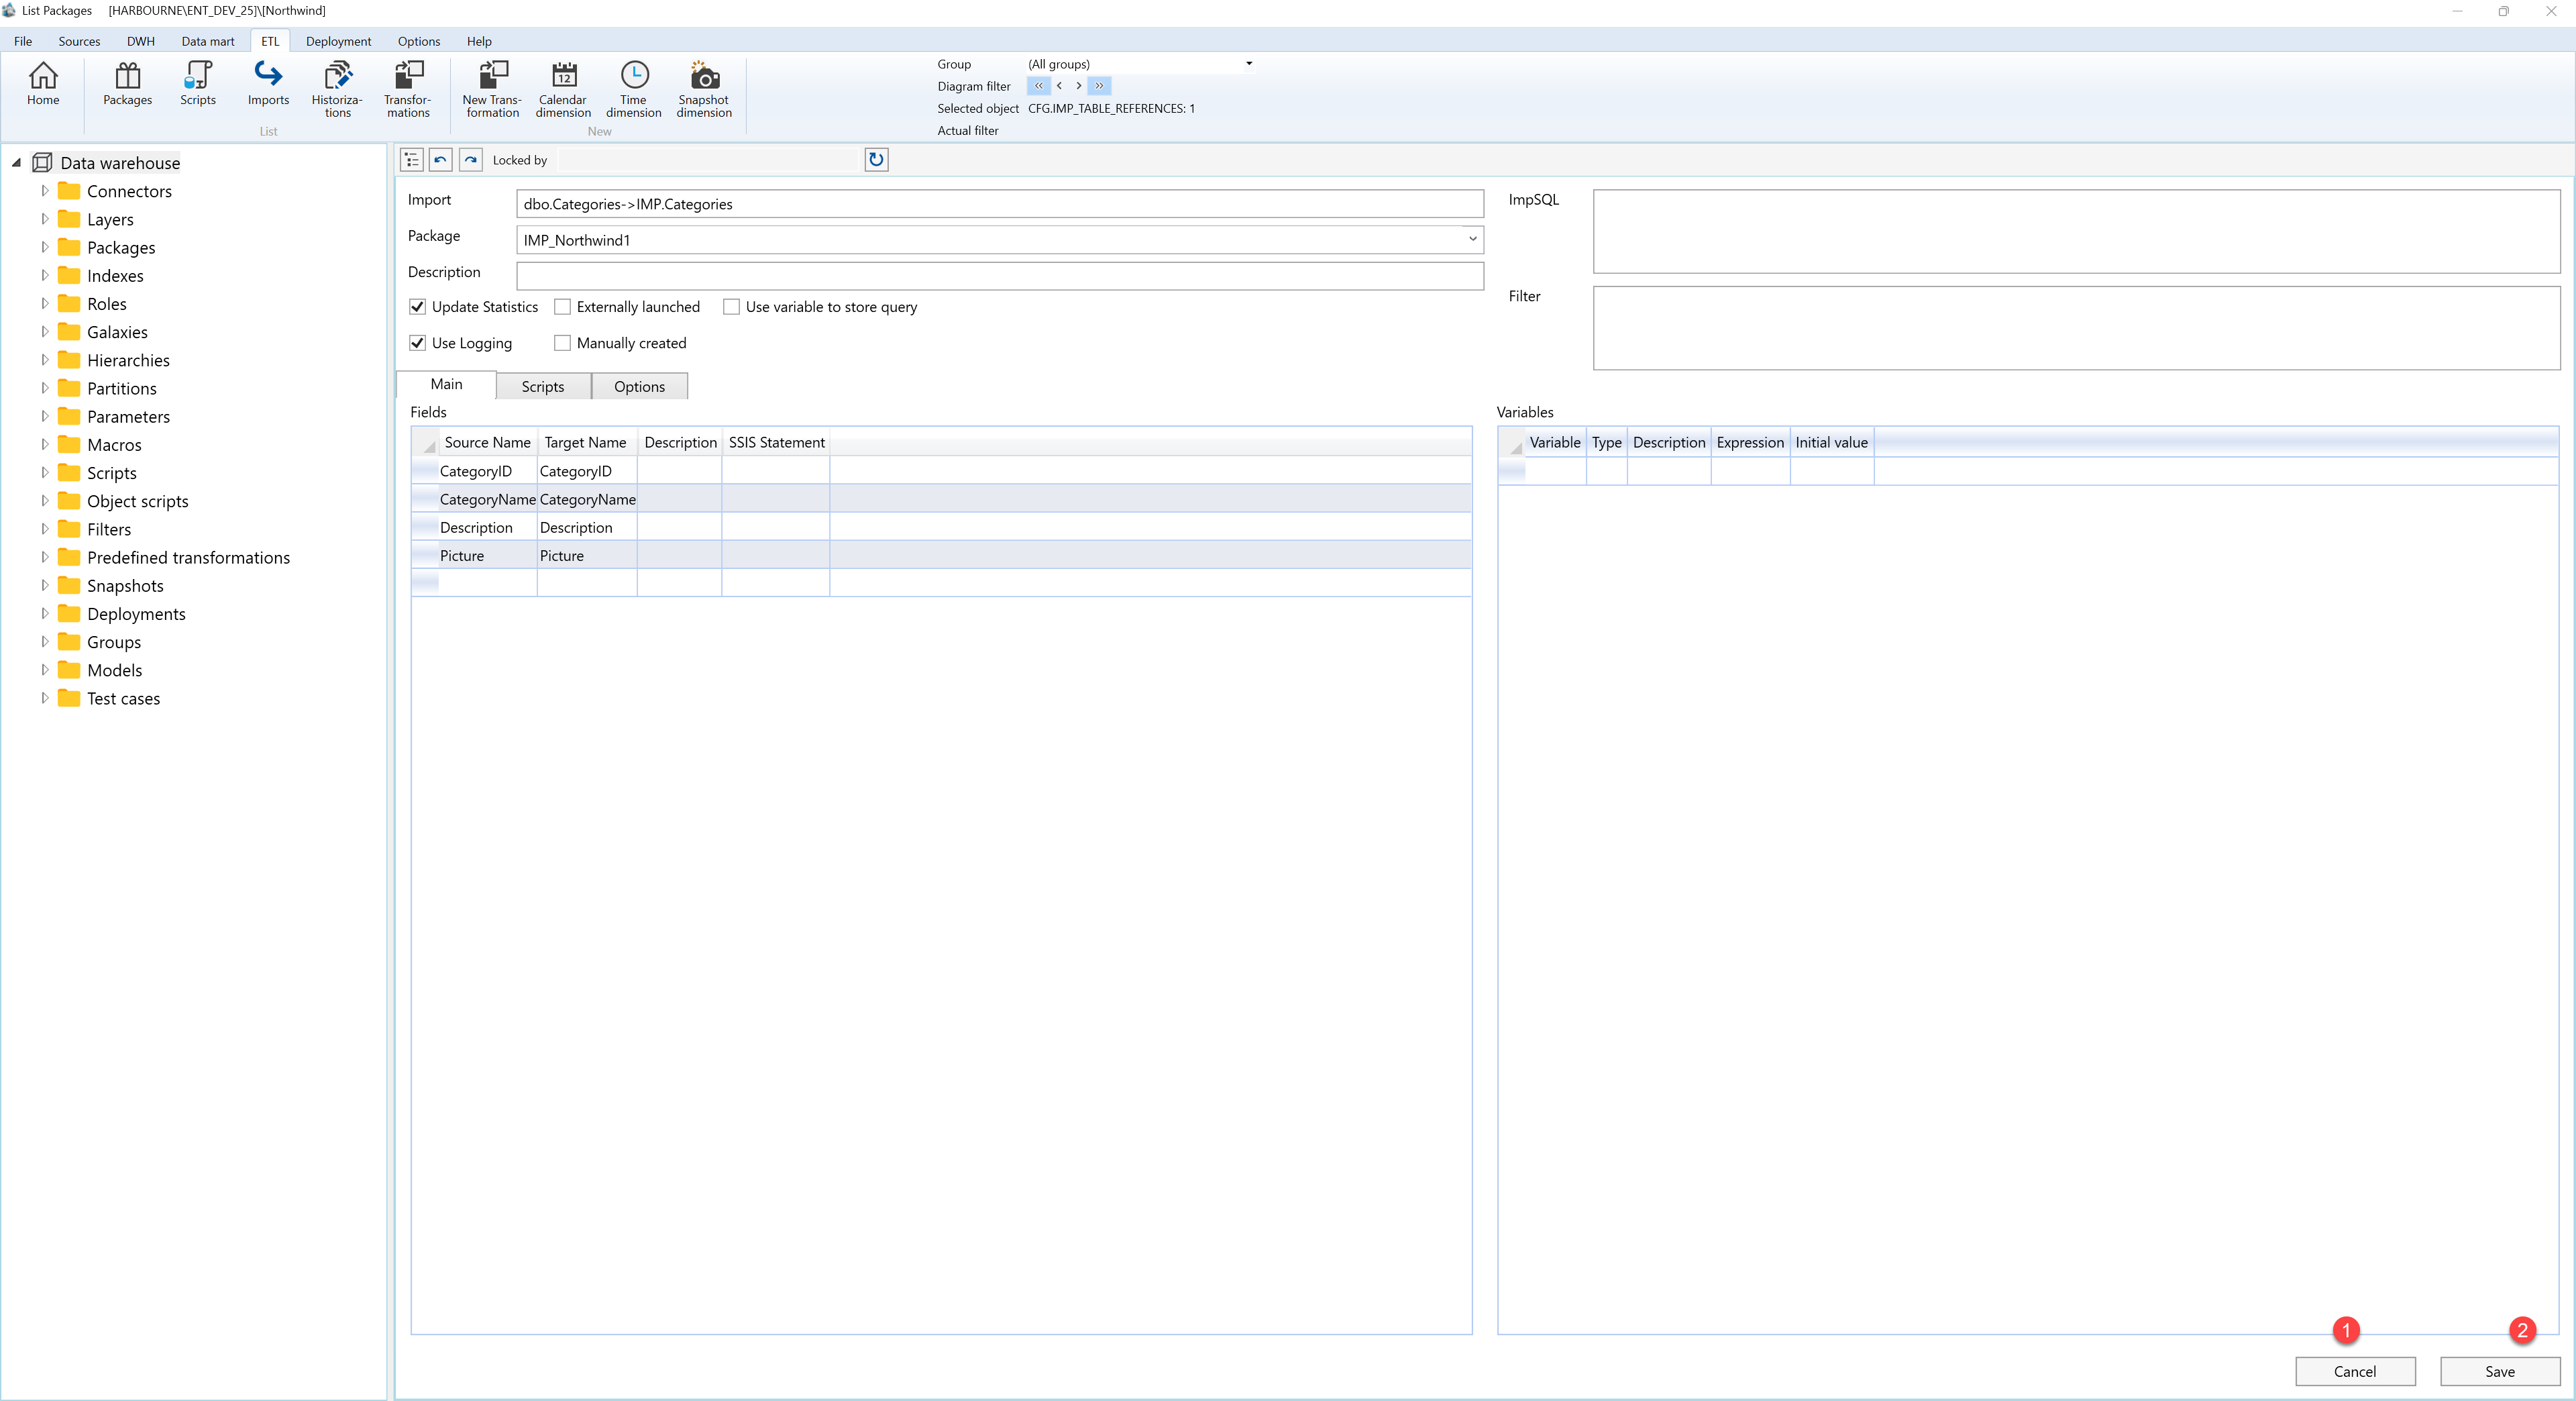Select the Predefined transformations tree item
The width and height of the screenshot is (2576, 1401).
[x=188, y=557]
